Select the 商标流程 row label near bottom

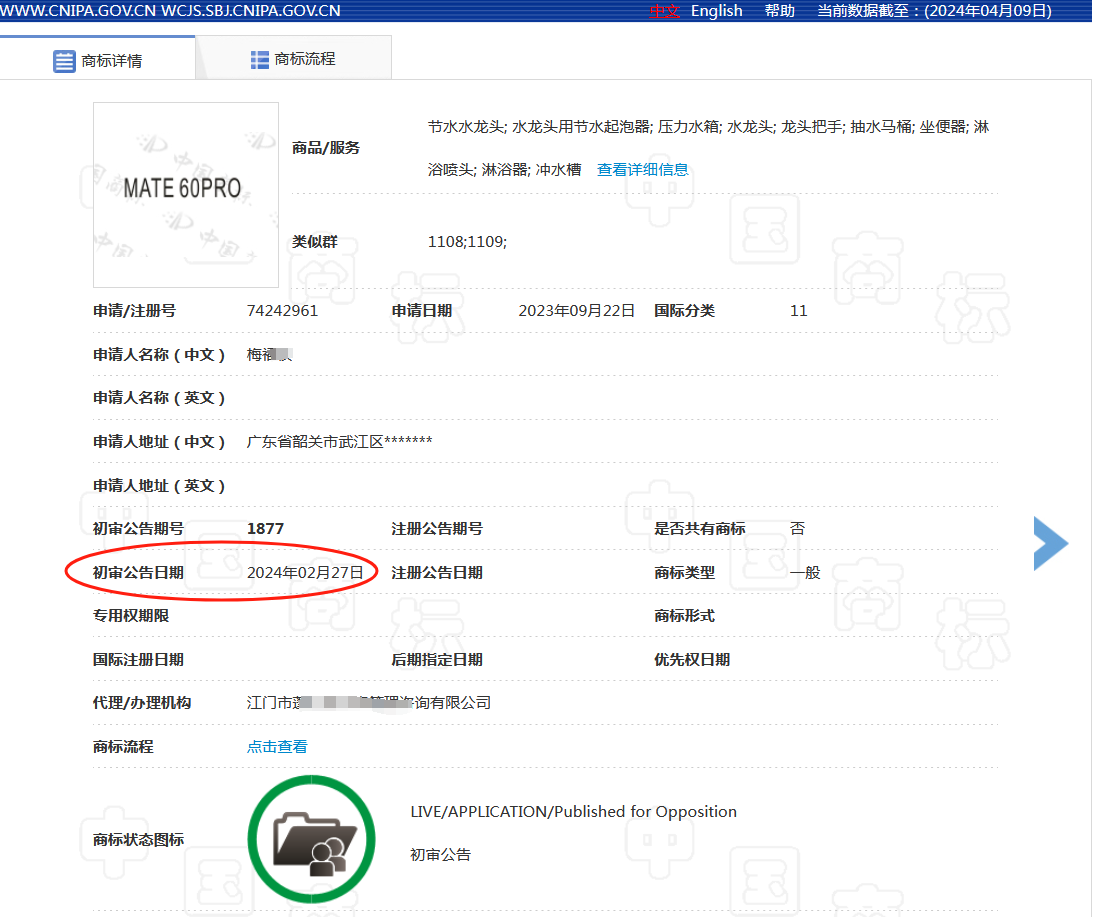123,747
